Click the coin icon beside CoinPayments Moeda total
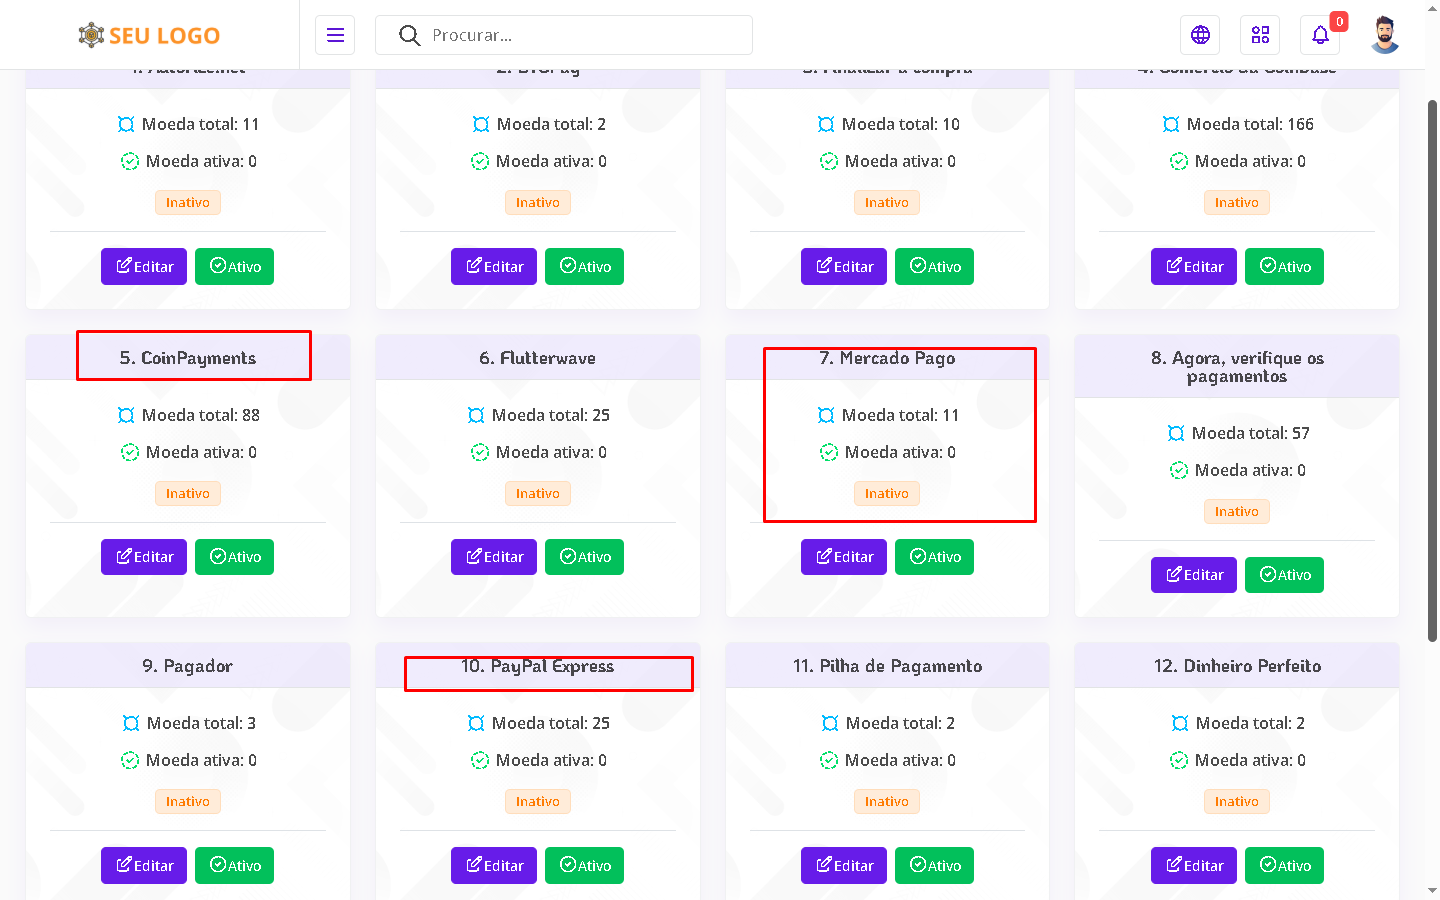The height and width of the screenshot is (900, 1440). coord(126,415)
